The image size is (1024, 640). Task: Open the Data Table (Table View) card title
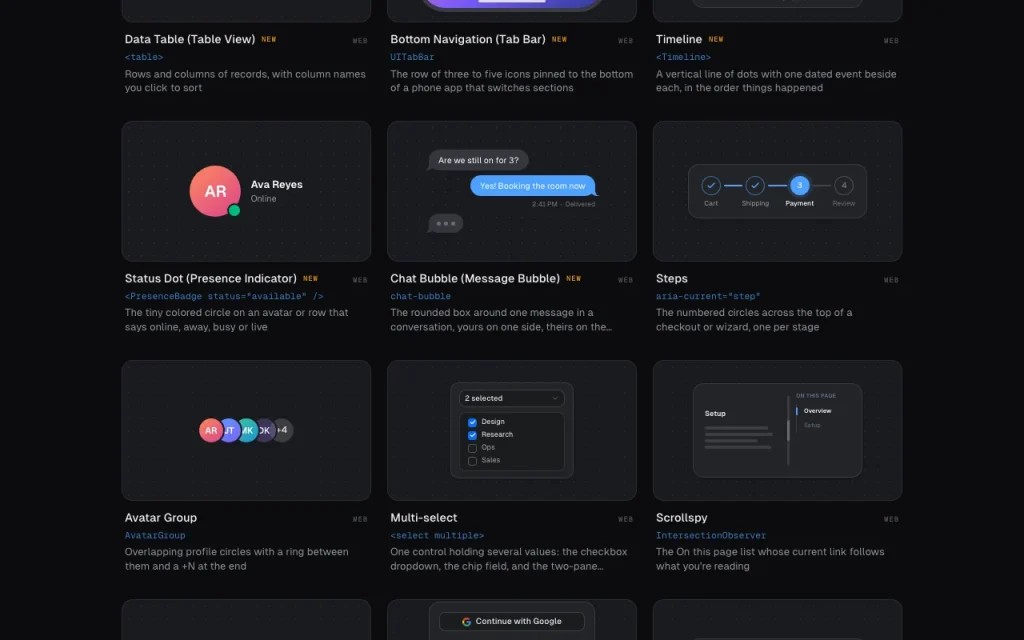click(x=190, y=39)
